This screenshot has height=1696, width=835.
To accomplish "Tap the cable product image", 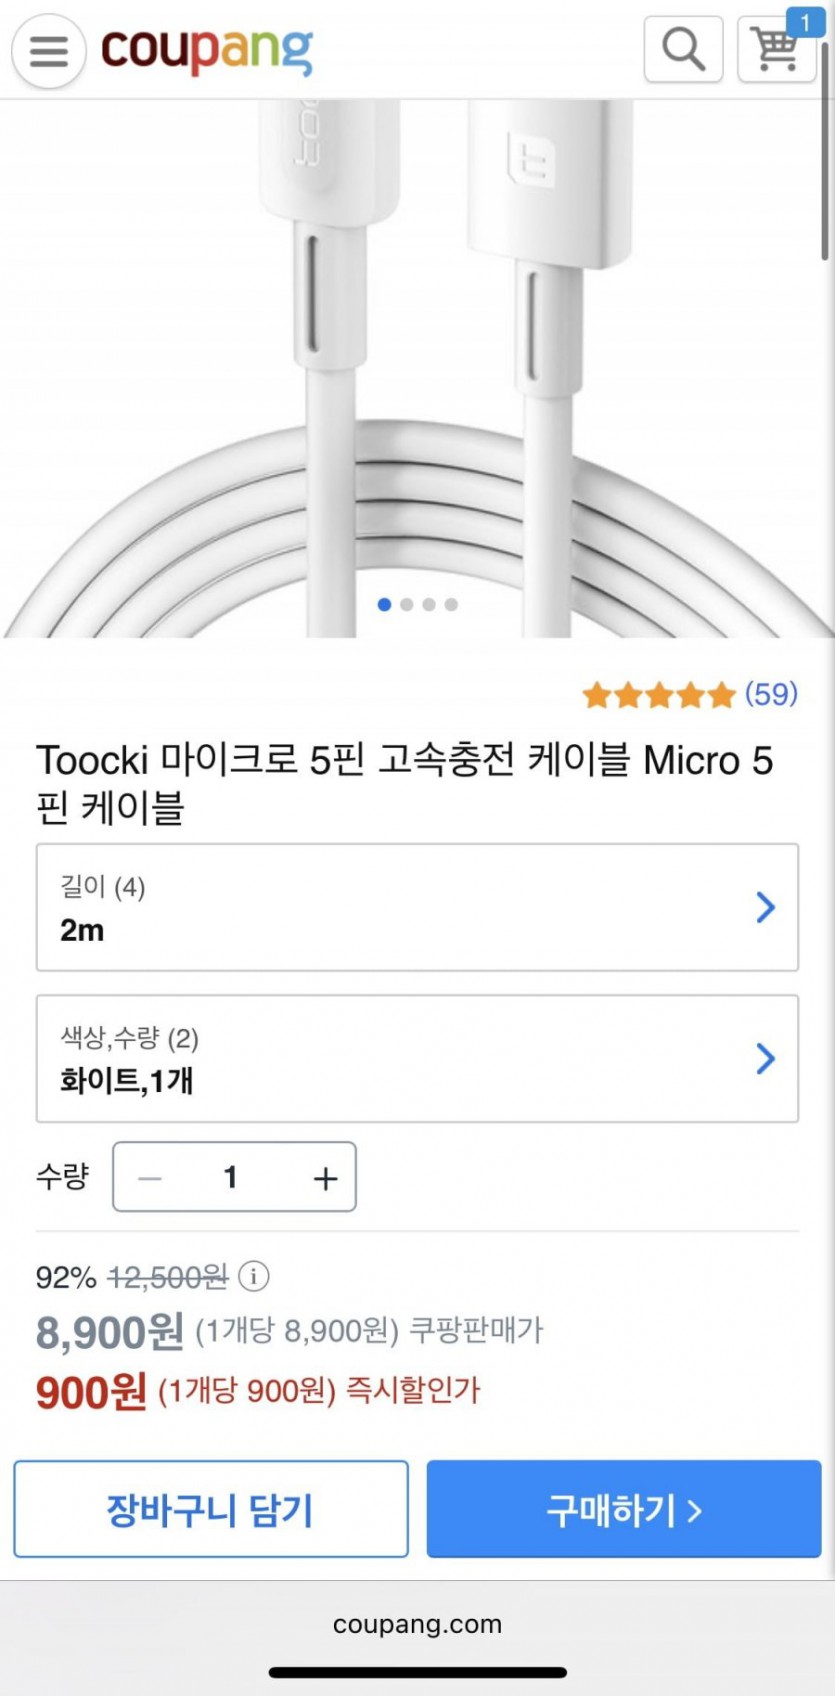I will point(417,350).
